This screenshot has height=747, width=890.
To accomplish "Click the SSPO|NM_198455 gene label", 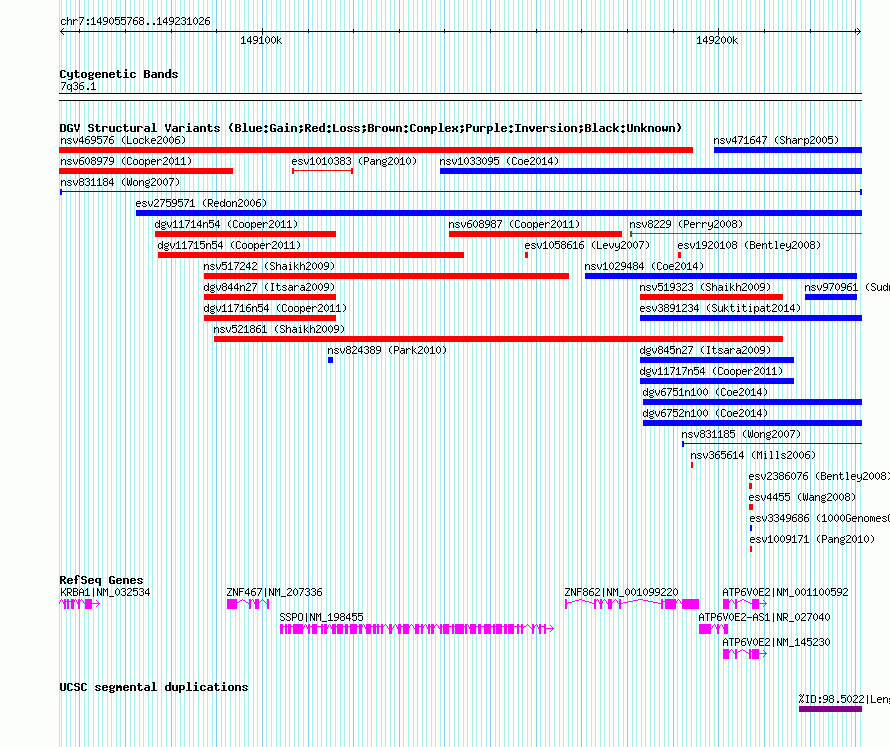I will [322, 618].
